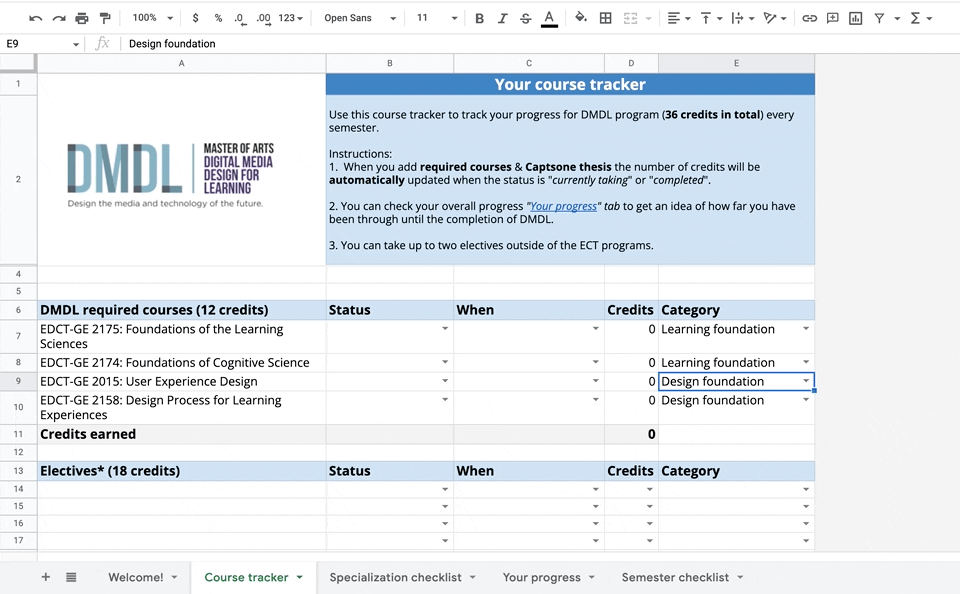Screen dimensions: 960x594
Task: Select the "Your course tracker" title cell
Action: [x=570, y=85]
